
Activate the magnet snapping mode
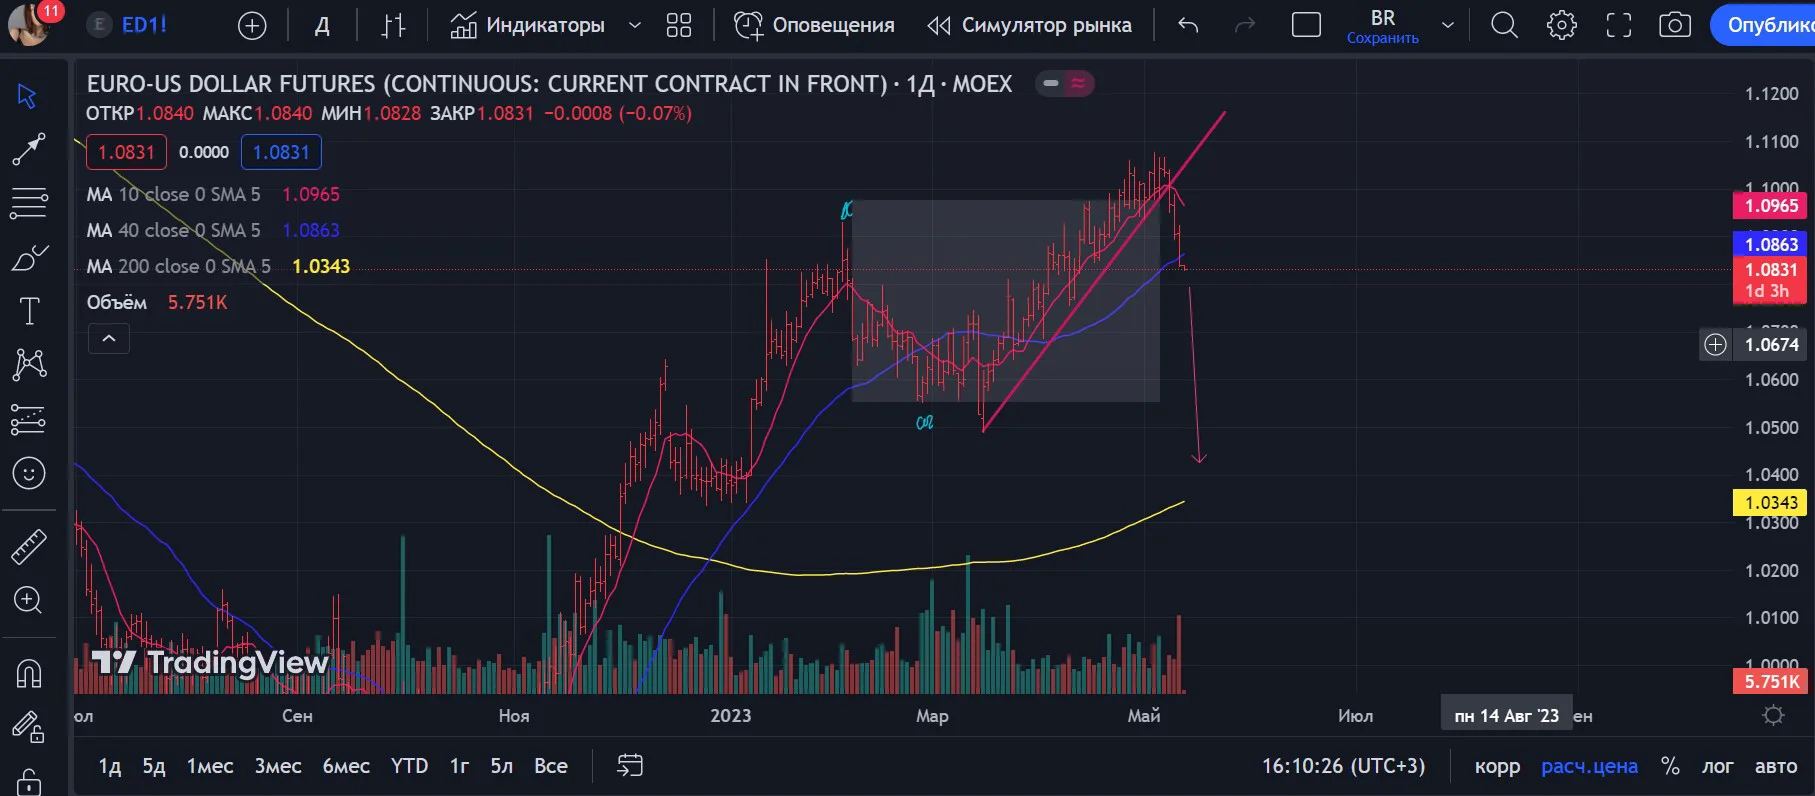pos(28,673)
